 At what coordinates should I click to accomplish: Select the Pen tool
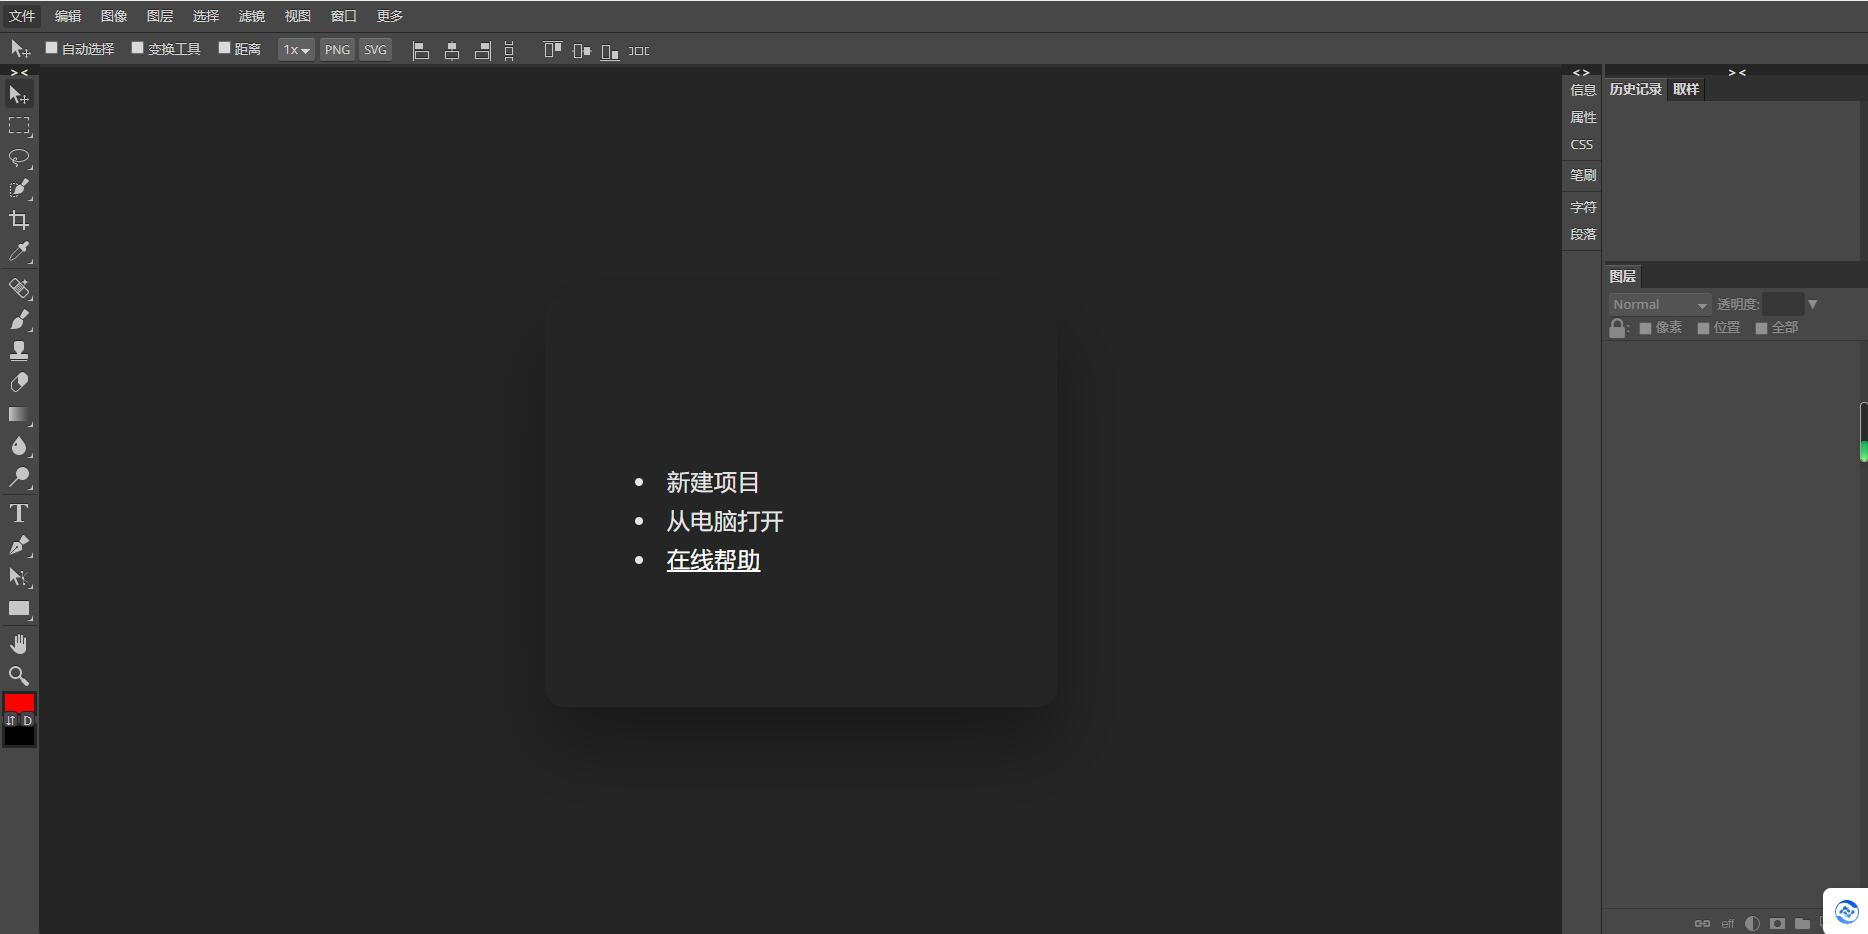(19, 545)
